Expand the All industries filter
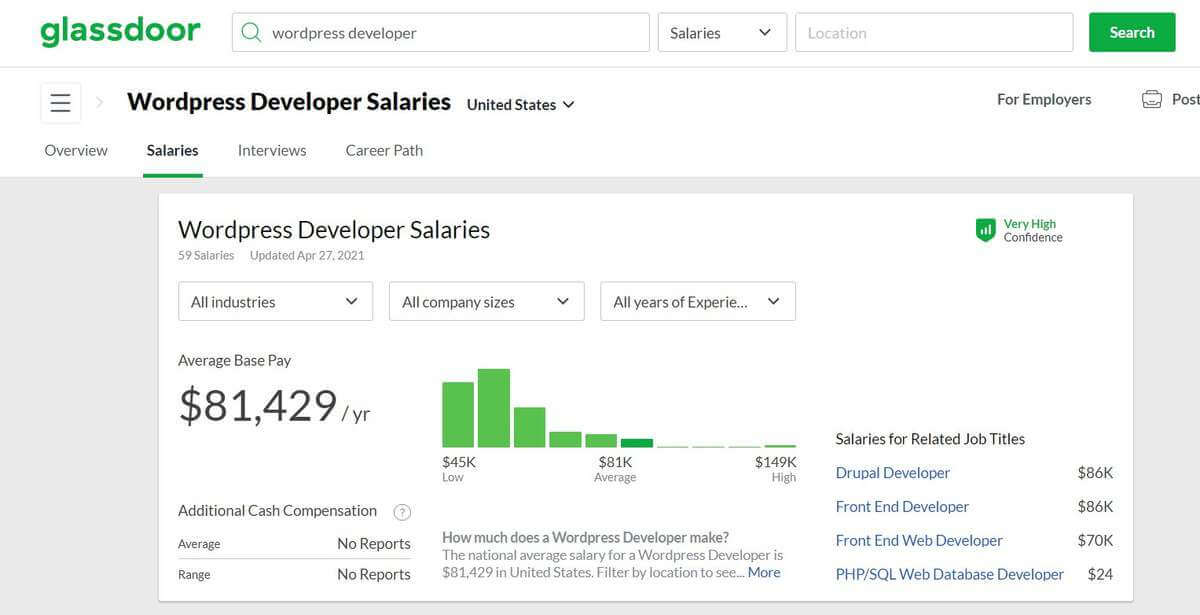The image size is (1200, 615). [x=275, y=301]
